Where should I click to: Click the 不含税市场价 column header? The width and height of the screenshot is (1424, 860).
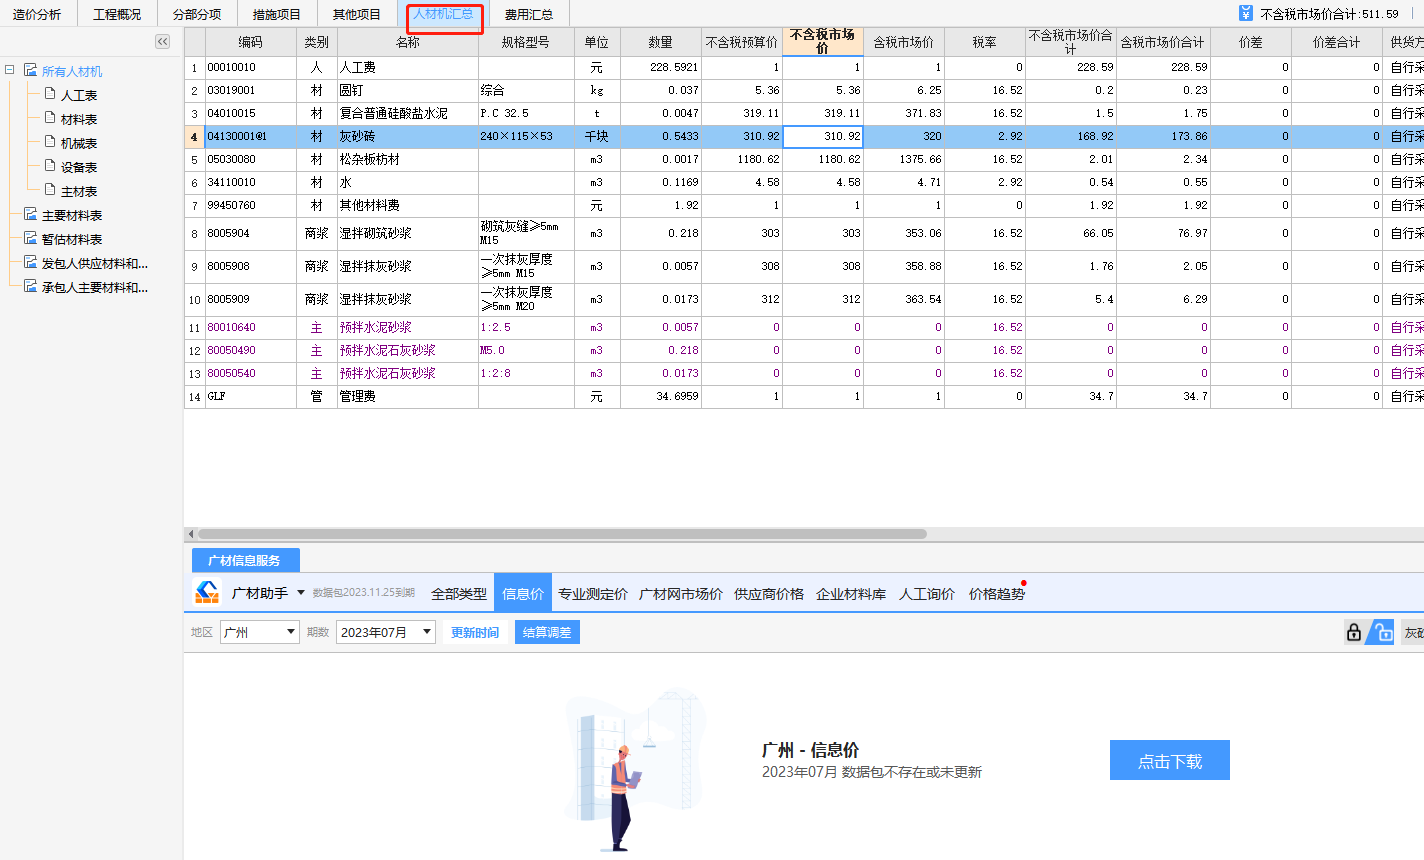[822, 42]
